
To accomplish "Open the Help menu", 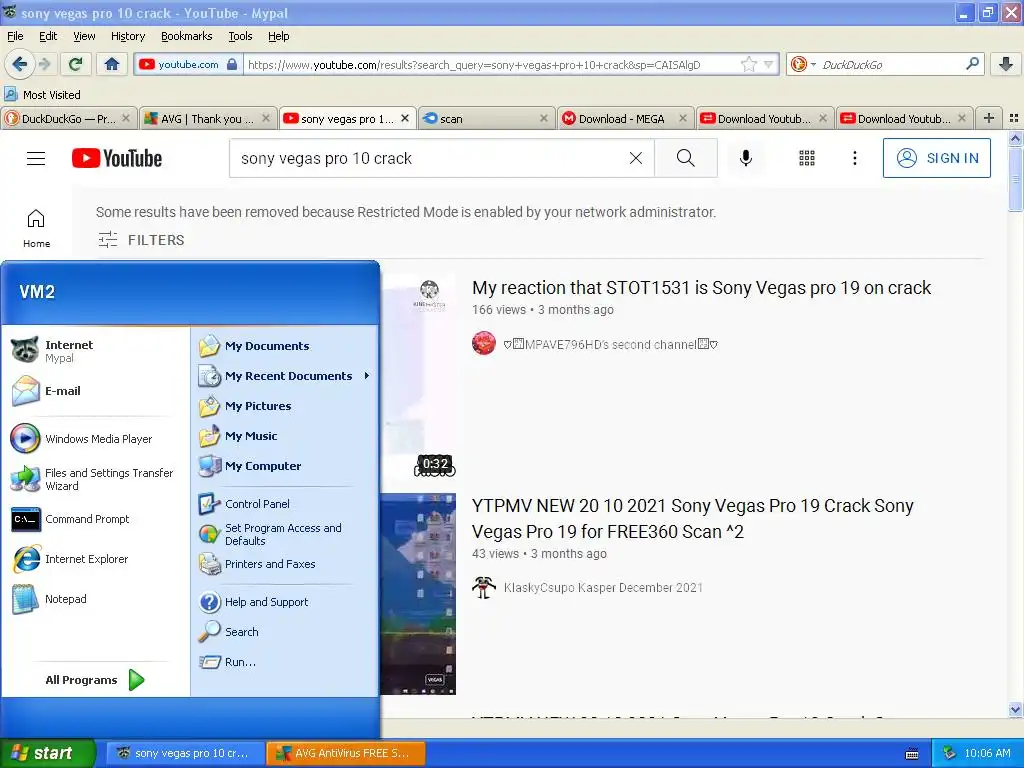I will (279, 36).
